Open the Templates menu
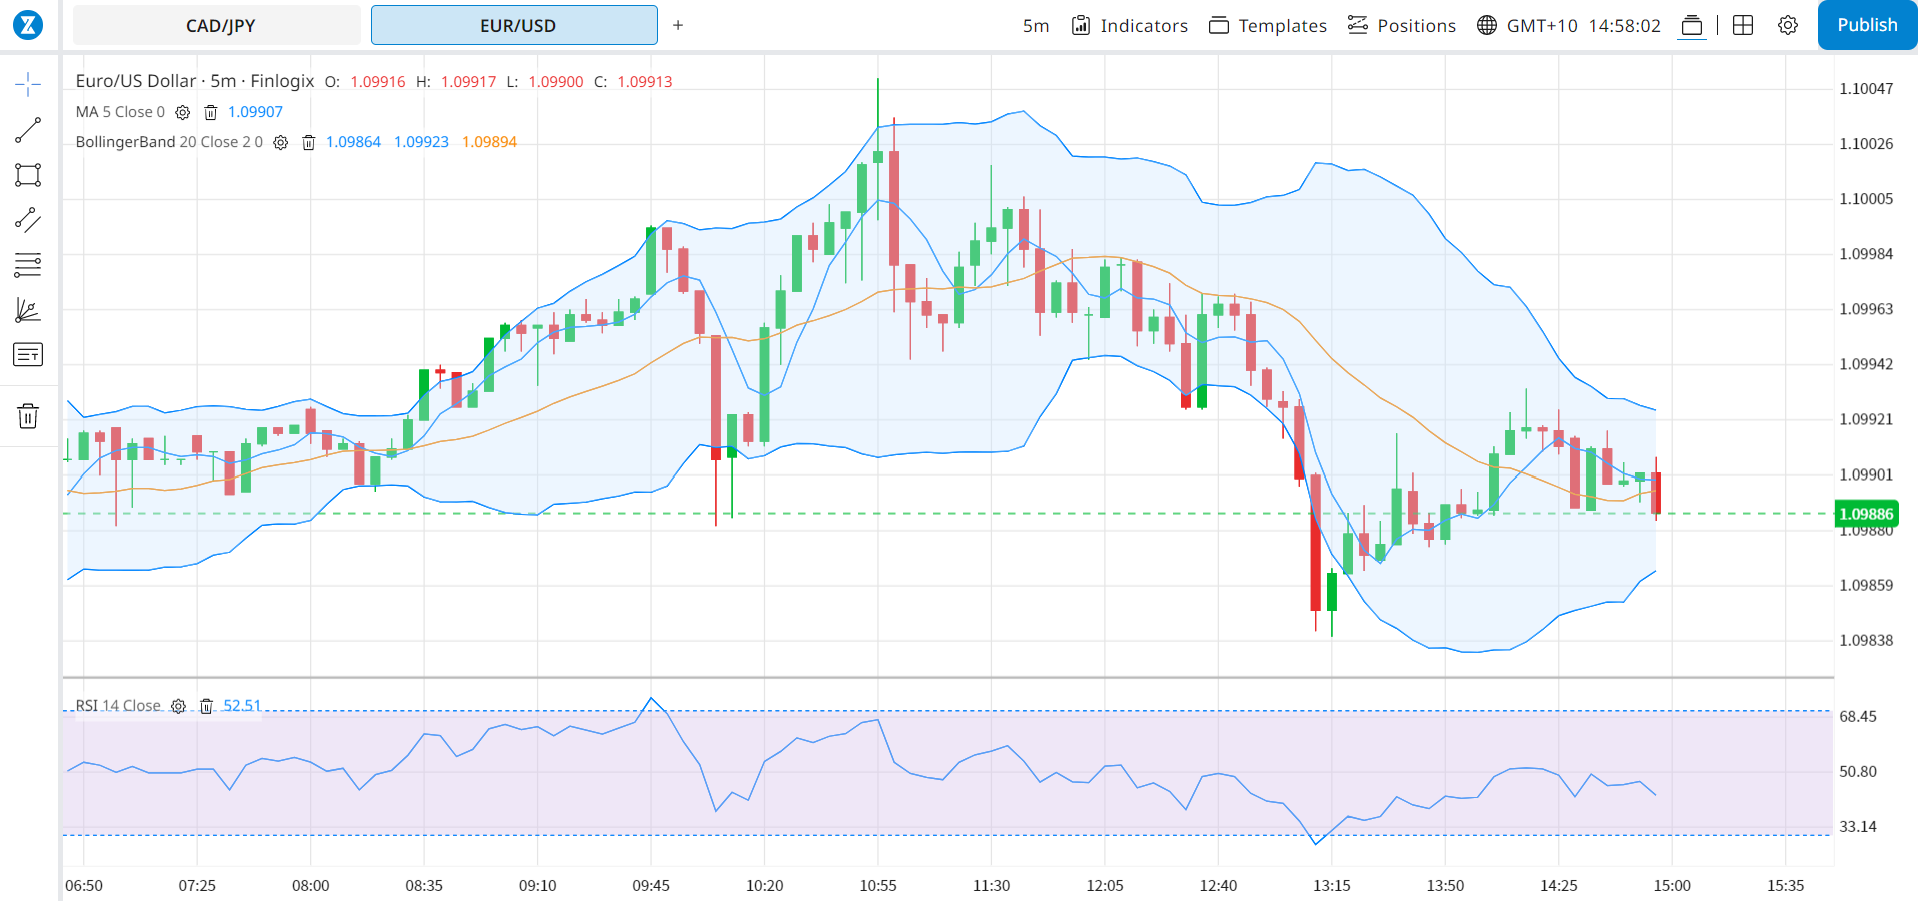This screenshot has width=1918, height=901. pos(1268,26)
